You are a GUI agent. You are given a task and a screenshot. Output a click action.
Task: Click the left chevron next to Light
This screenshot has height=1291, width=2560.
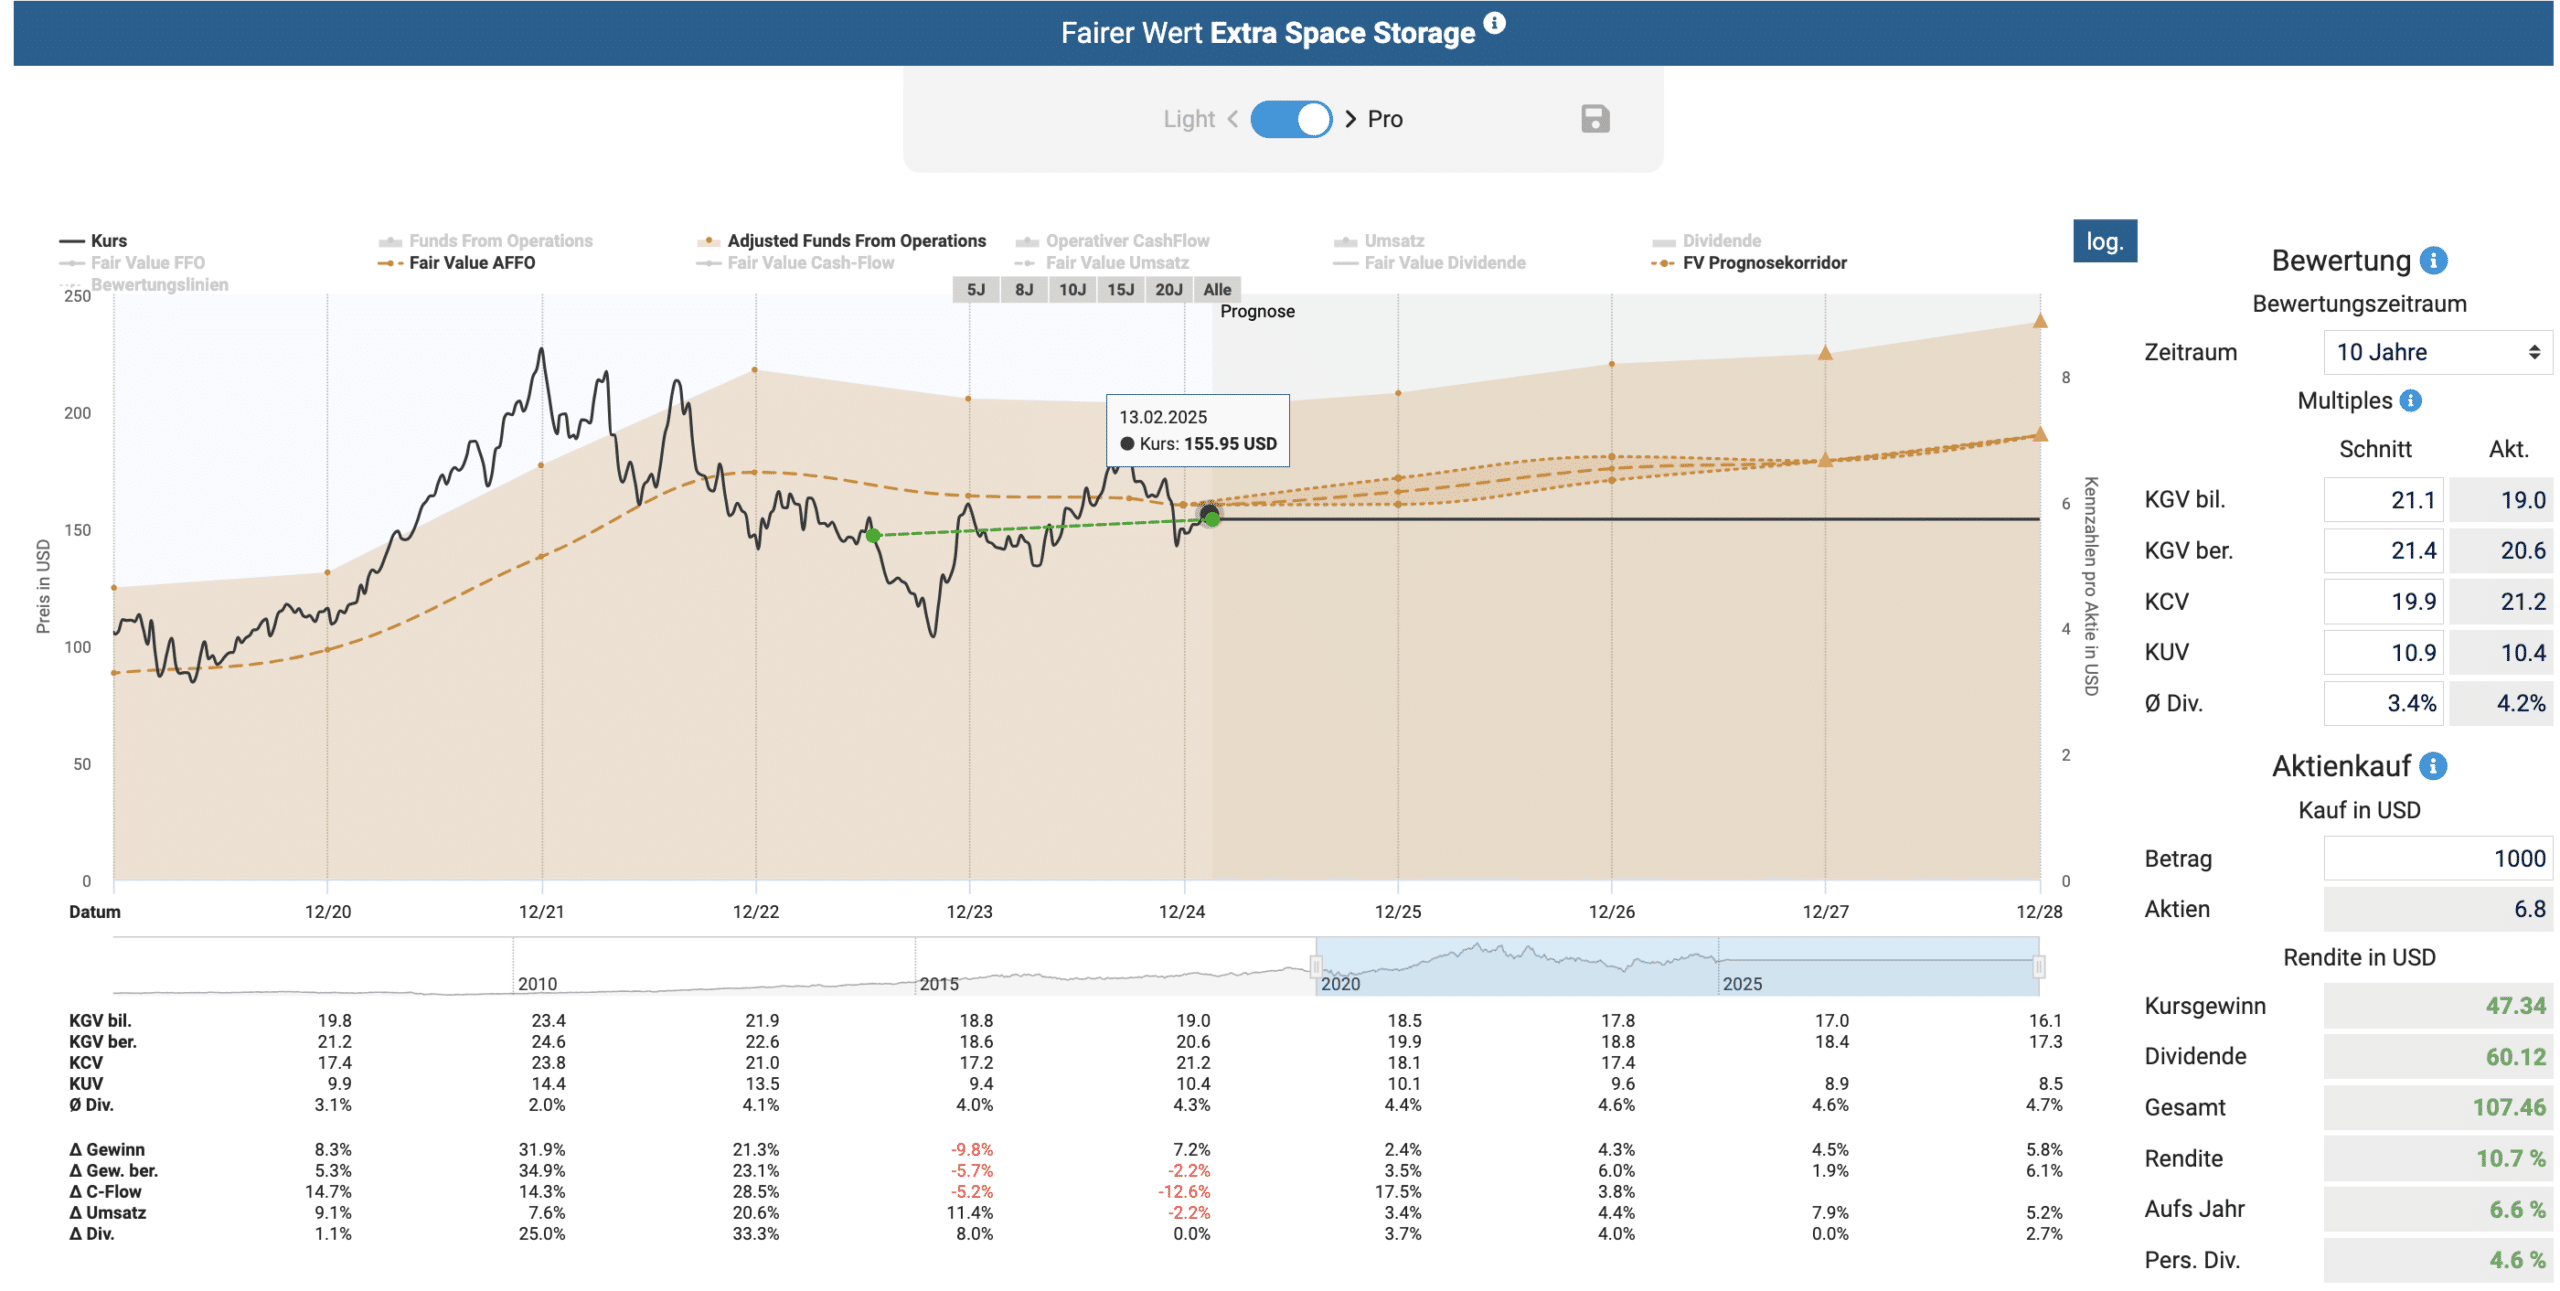1232,119
